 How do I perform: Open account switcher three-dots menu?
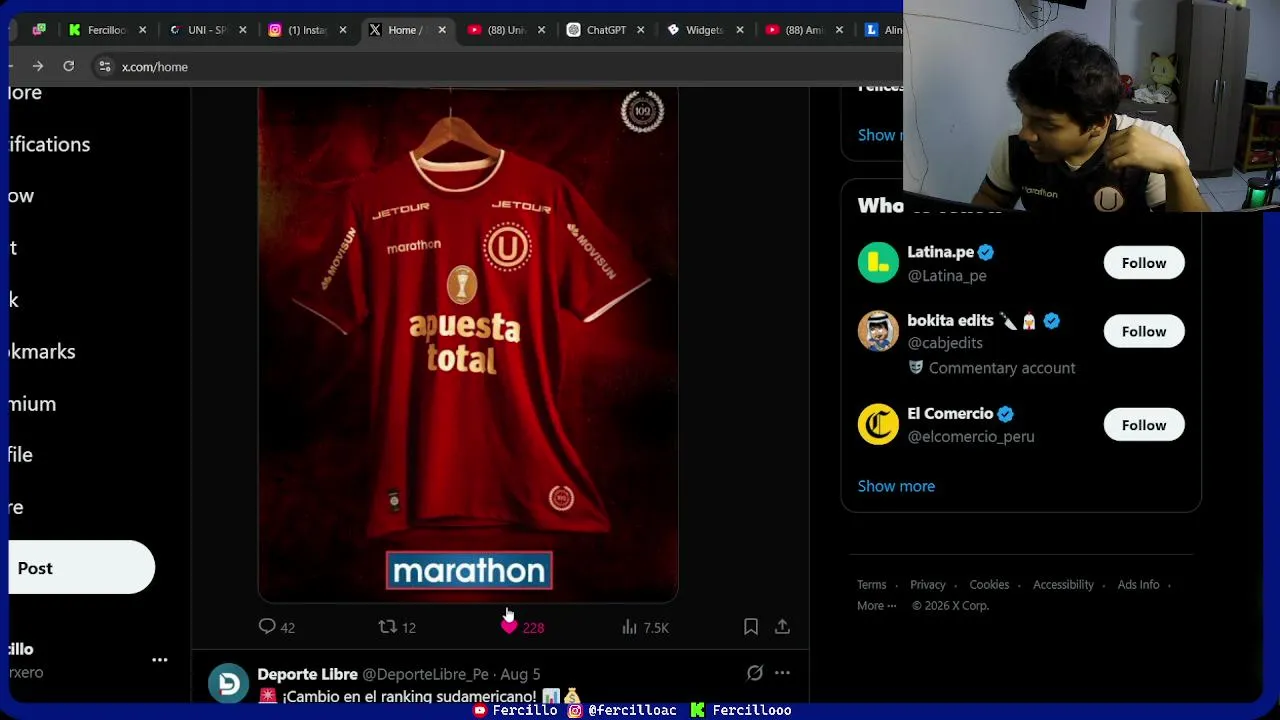tap(159, 660)
